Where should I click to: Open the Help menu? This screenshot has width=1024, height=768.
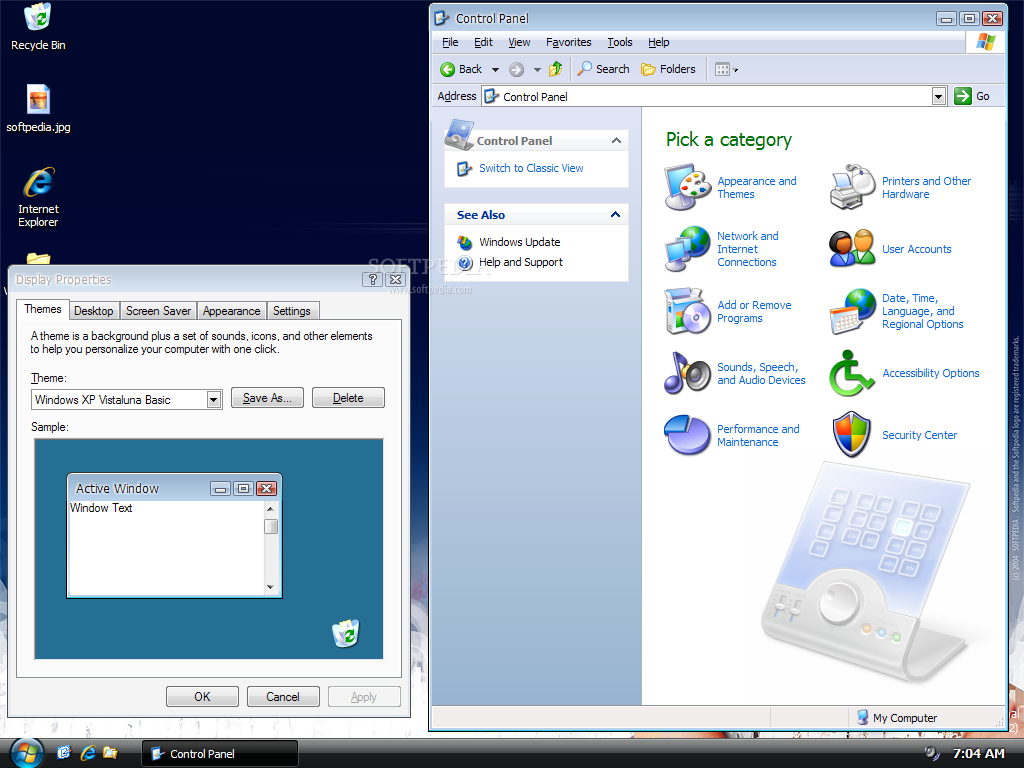coord(658,42)
